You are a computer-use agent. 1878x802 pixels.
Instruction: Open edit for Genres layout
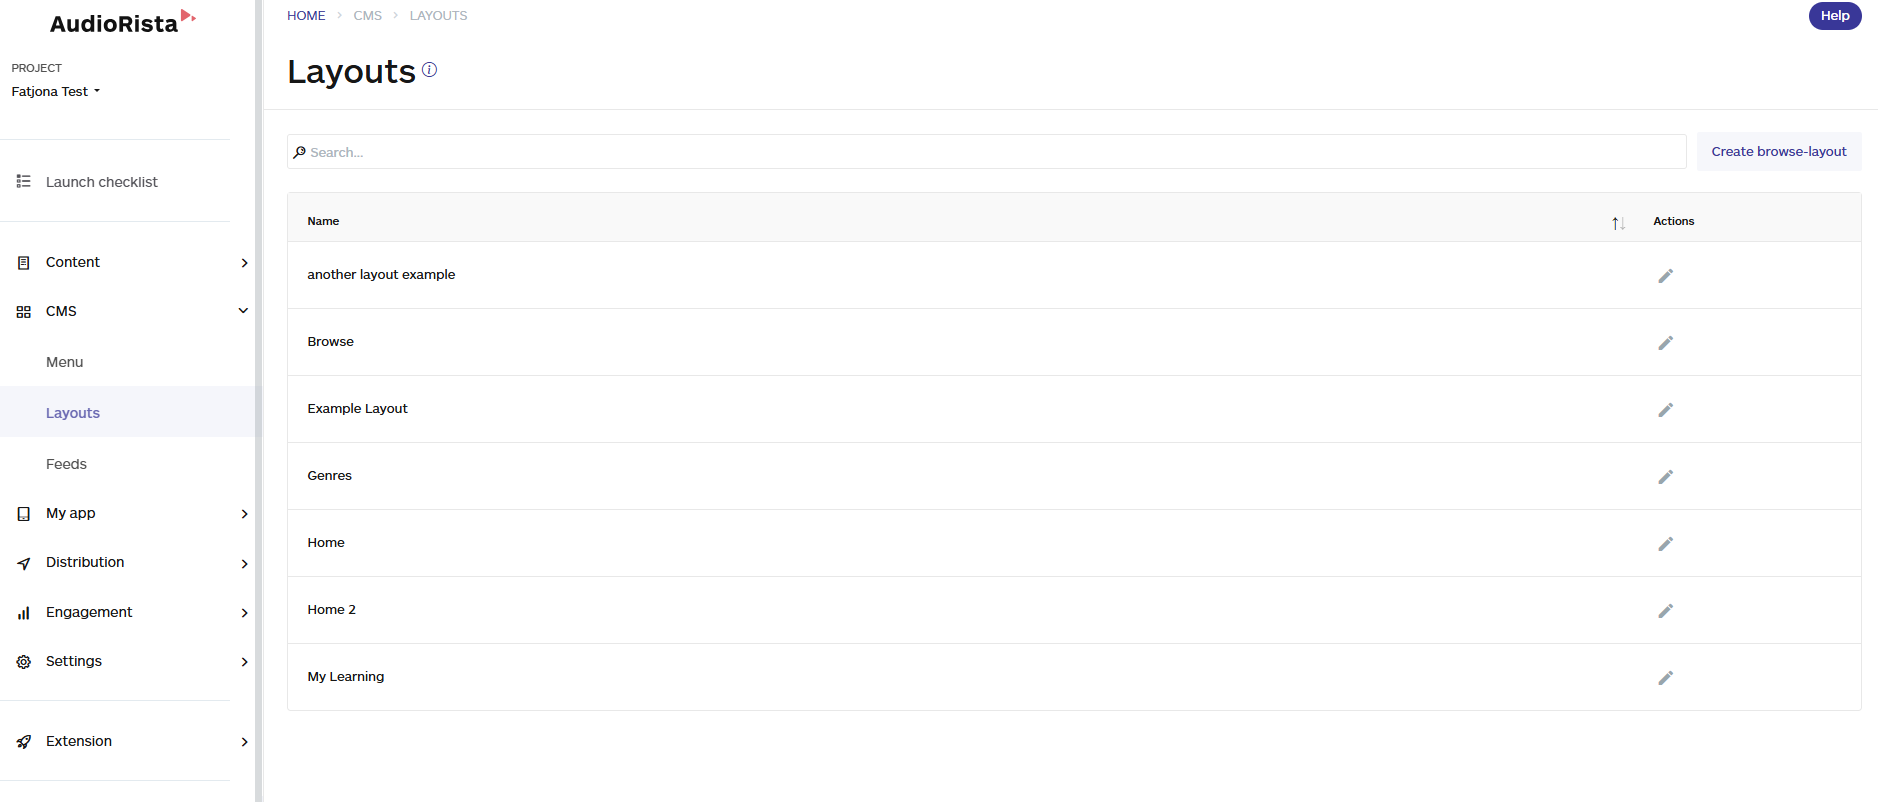pos(1665,477)
